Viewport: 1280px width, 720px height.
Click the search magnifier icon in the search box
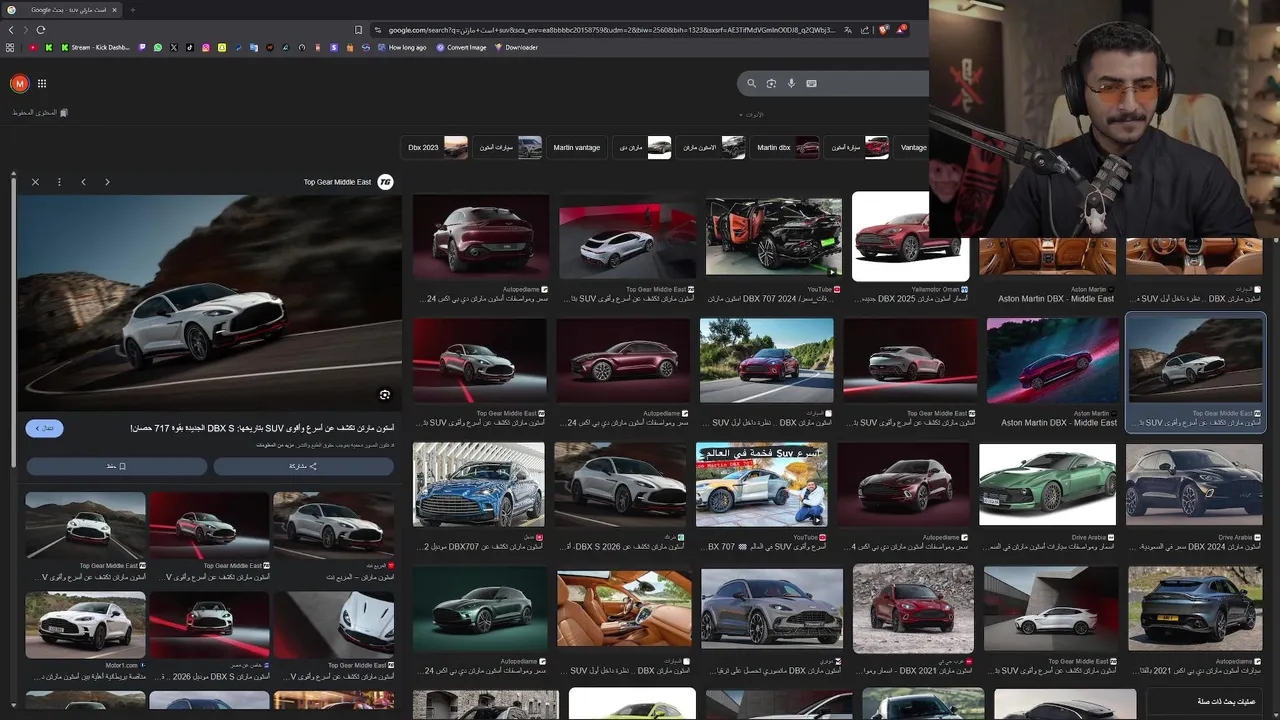pyautogui.click(x=751, y=84)
